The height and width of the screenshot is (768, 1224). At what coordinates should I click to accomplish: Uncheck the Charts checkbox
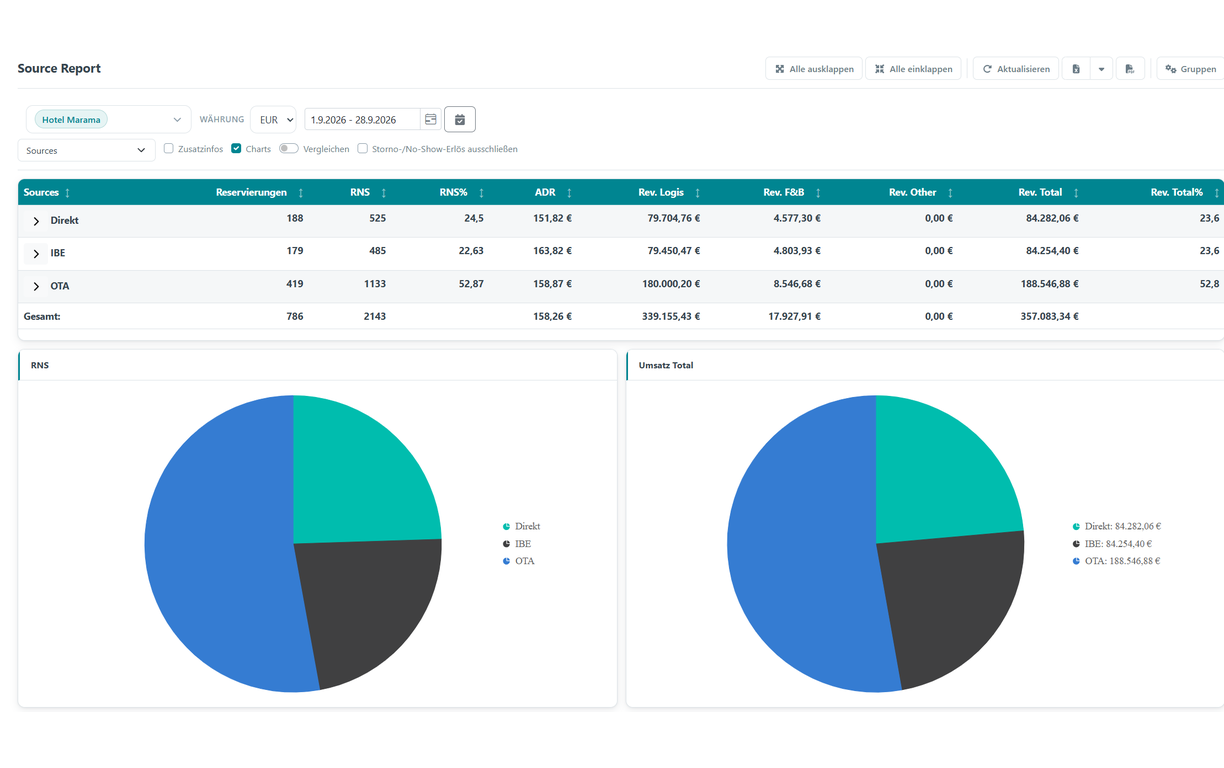tap(236, 149)
